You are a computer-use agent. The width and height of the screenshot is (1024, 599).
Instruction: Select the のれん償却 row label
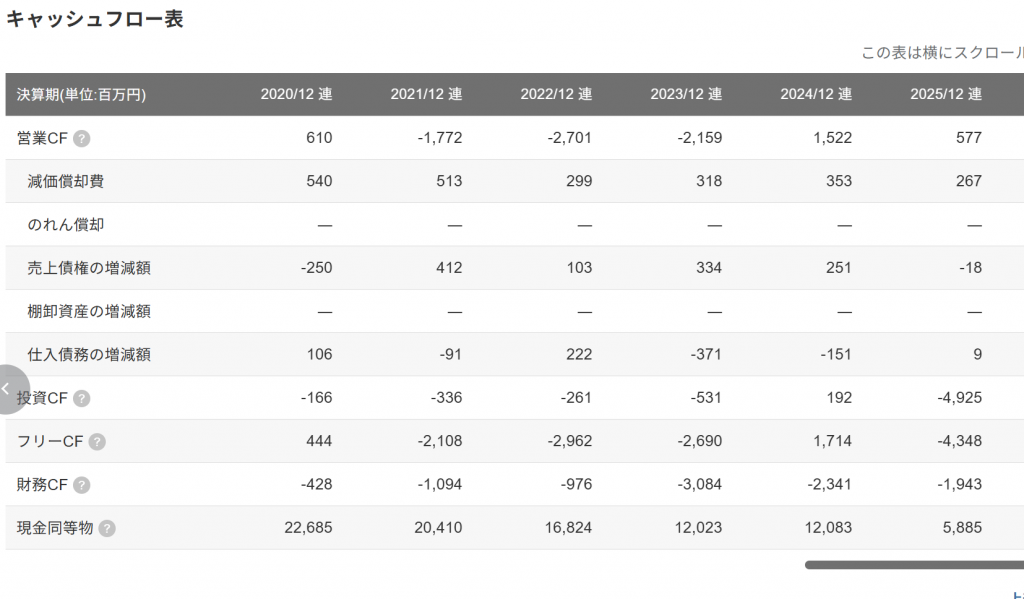click(66, 225)
